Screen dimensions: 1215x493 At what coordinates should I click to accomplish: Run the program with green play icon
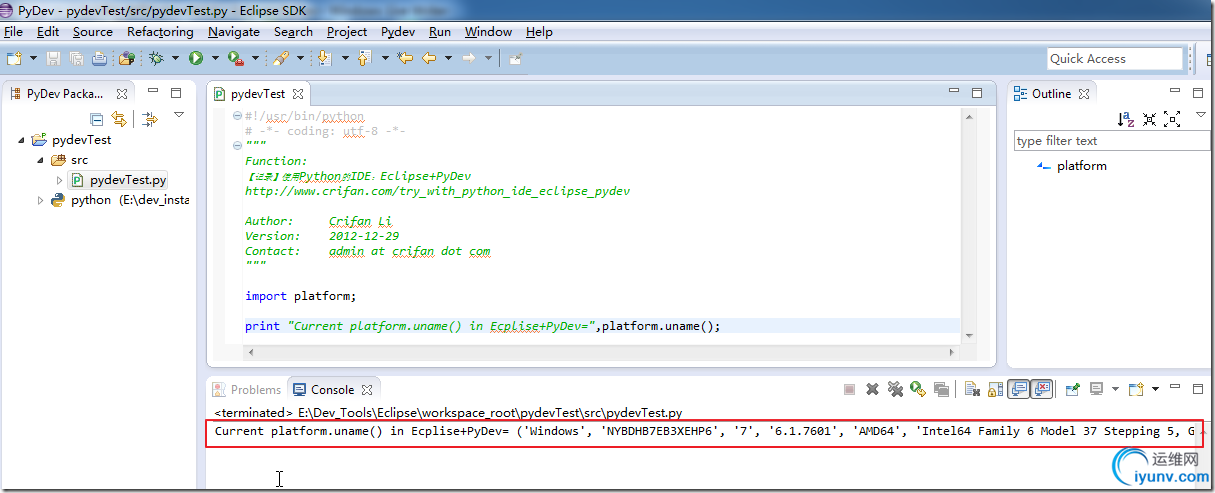tap(195, 58)
